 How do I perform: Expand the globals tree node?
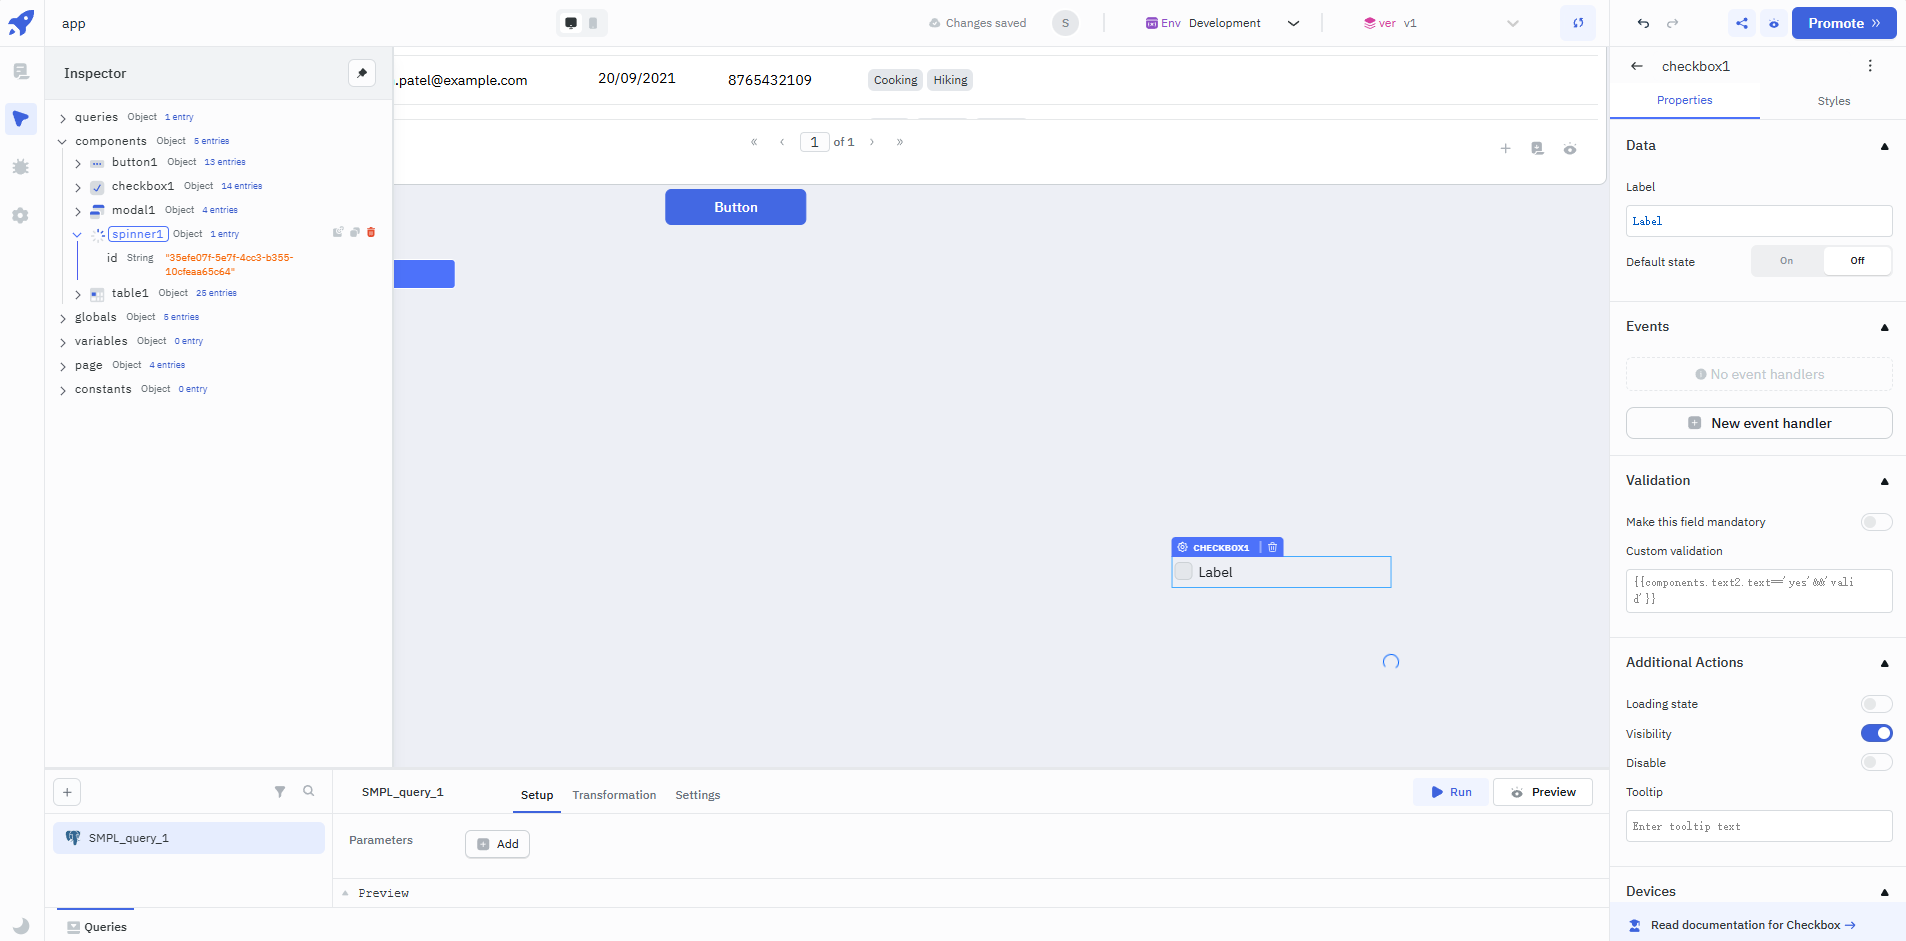coord(62,318)
